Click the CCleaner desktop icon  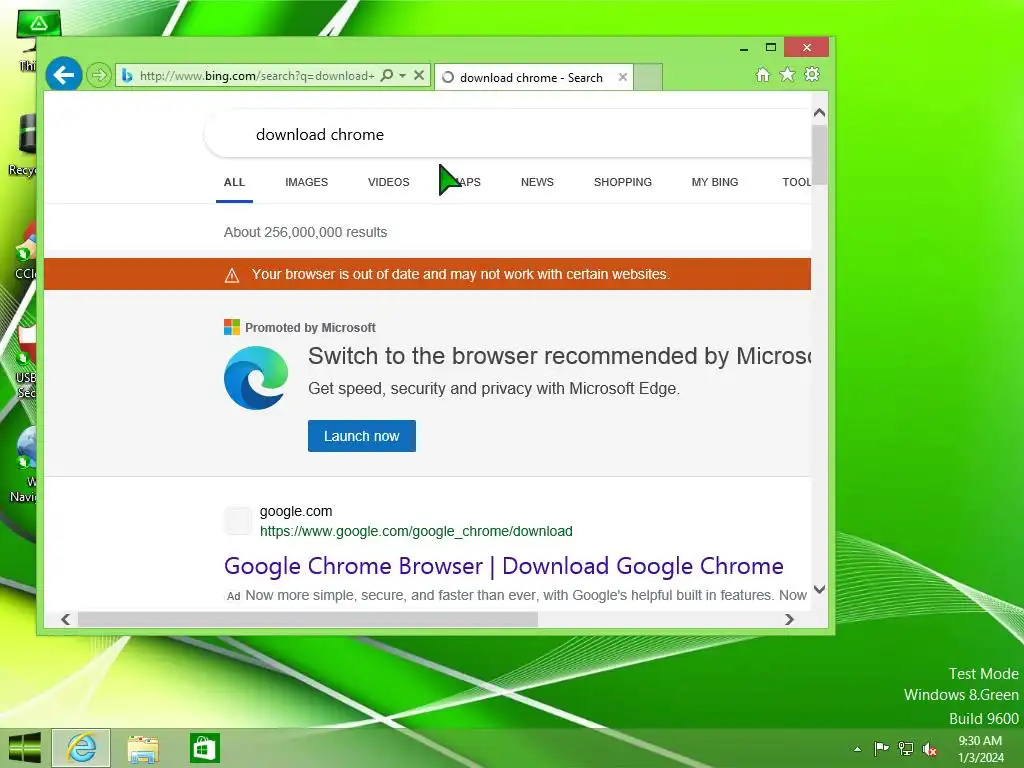point(26,251)
